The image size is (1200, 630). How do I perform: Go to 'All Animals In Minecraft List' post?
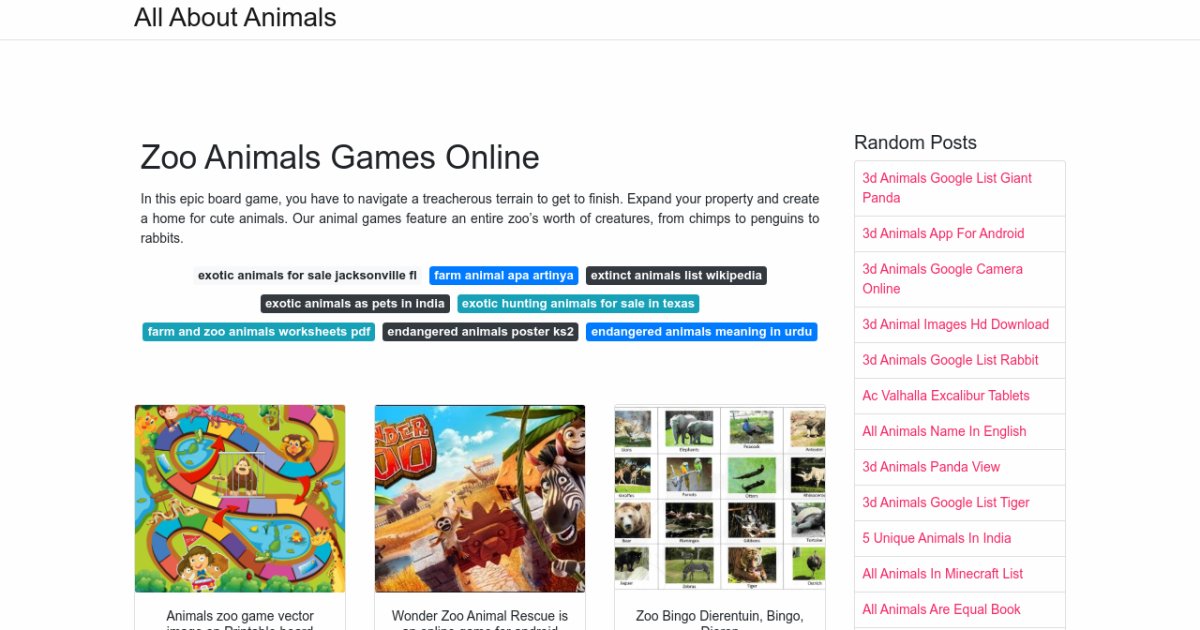(943, 573)
